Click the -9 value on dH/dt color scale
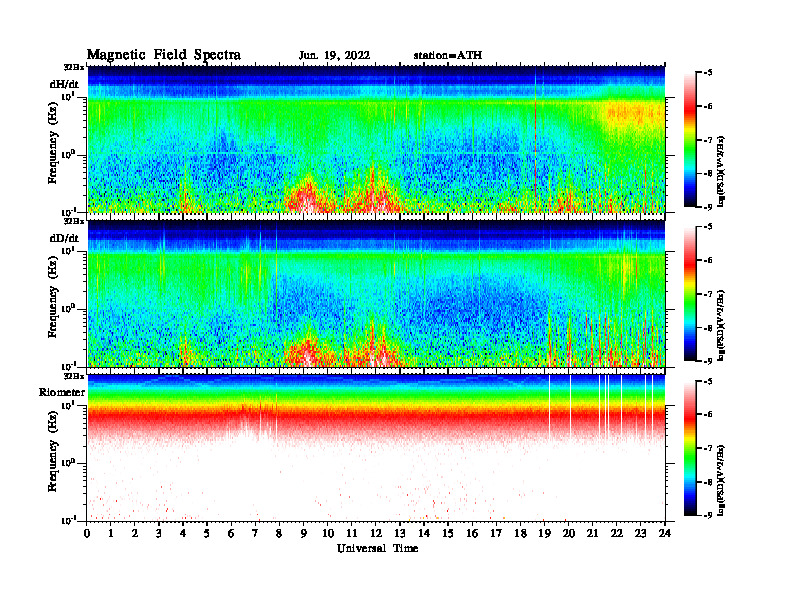This screenshot has height=612, width=792. [708, 207]
